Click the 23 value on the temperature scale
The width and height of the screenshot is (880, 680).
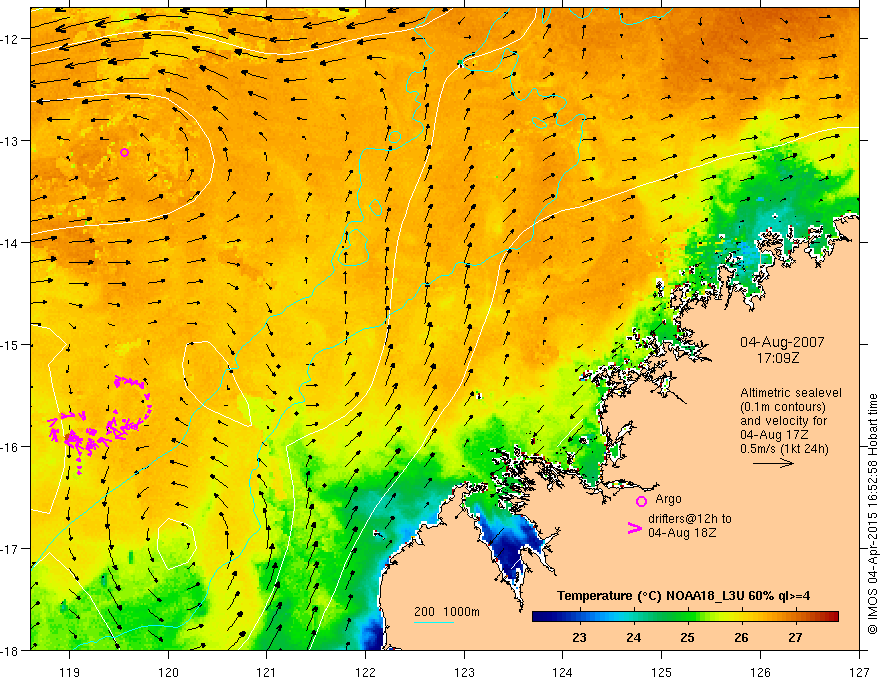coord(579,637)
